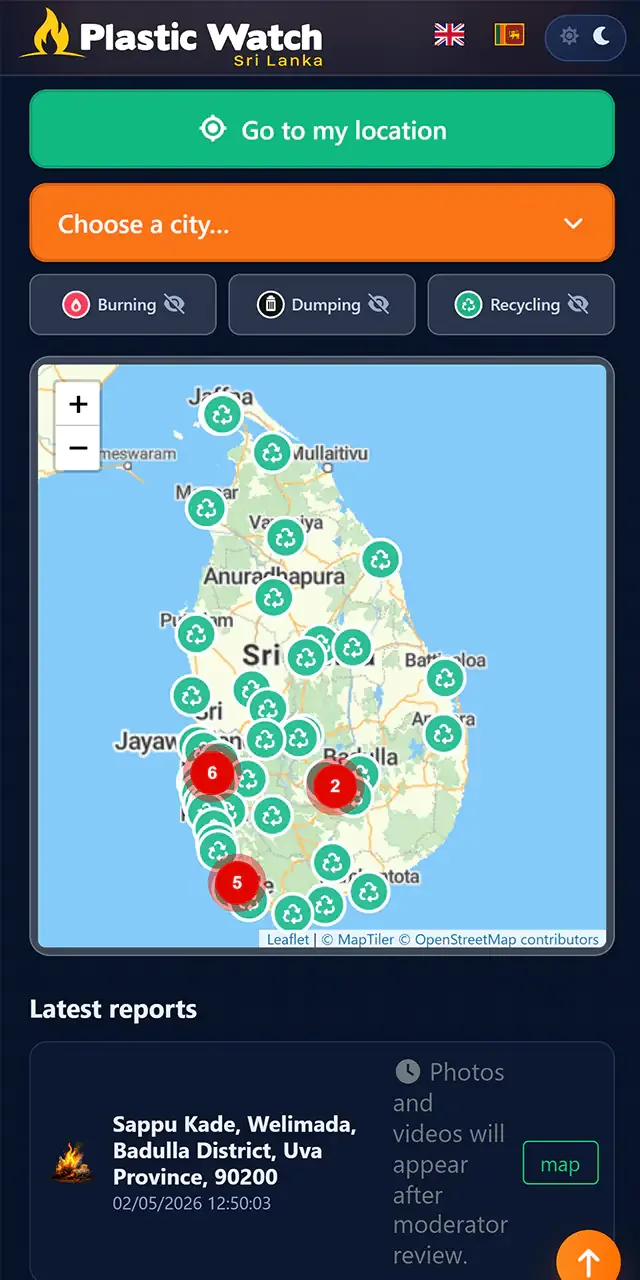
Task: Click the Plastic Watch flame logo
Action: click(52, 35)
